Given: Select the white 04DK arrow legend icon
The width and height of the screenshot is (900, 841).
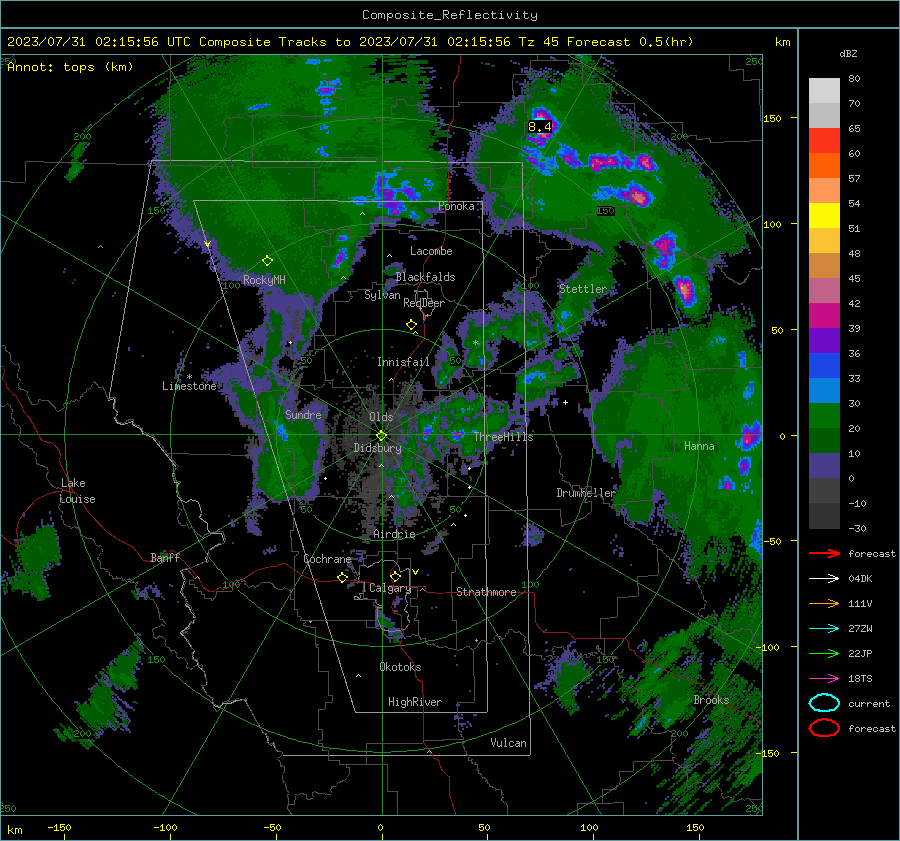Looking at the screenshot, I should pos(824,578).
